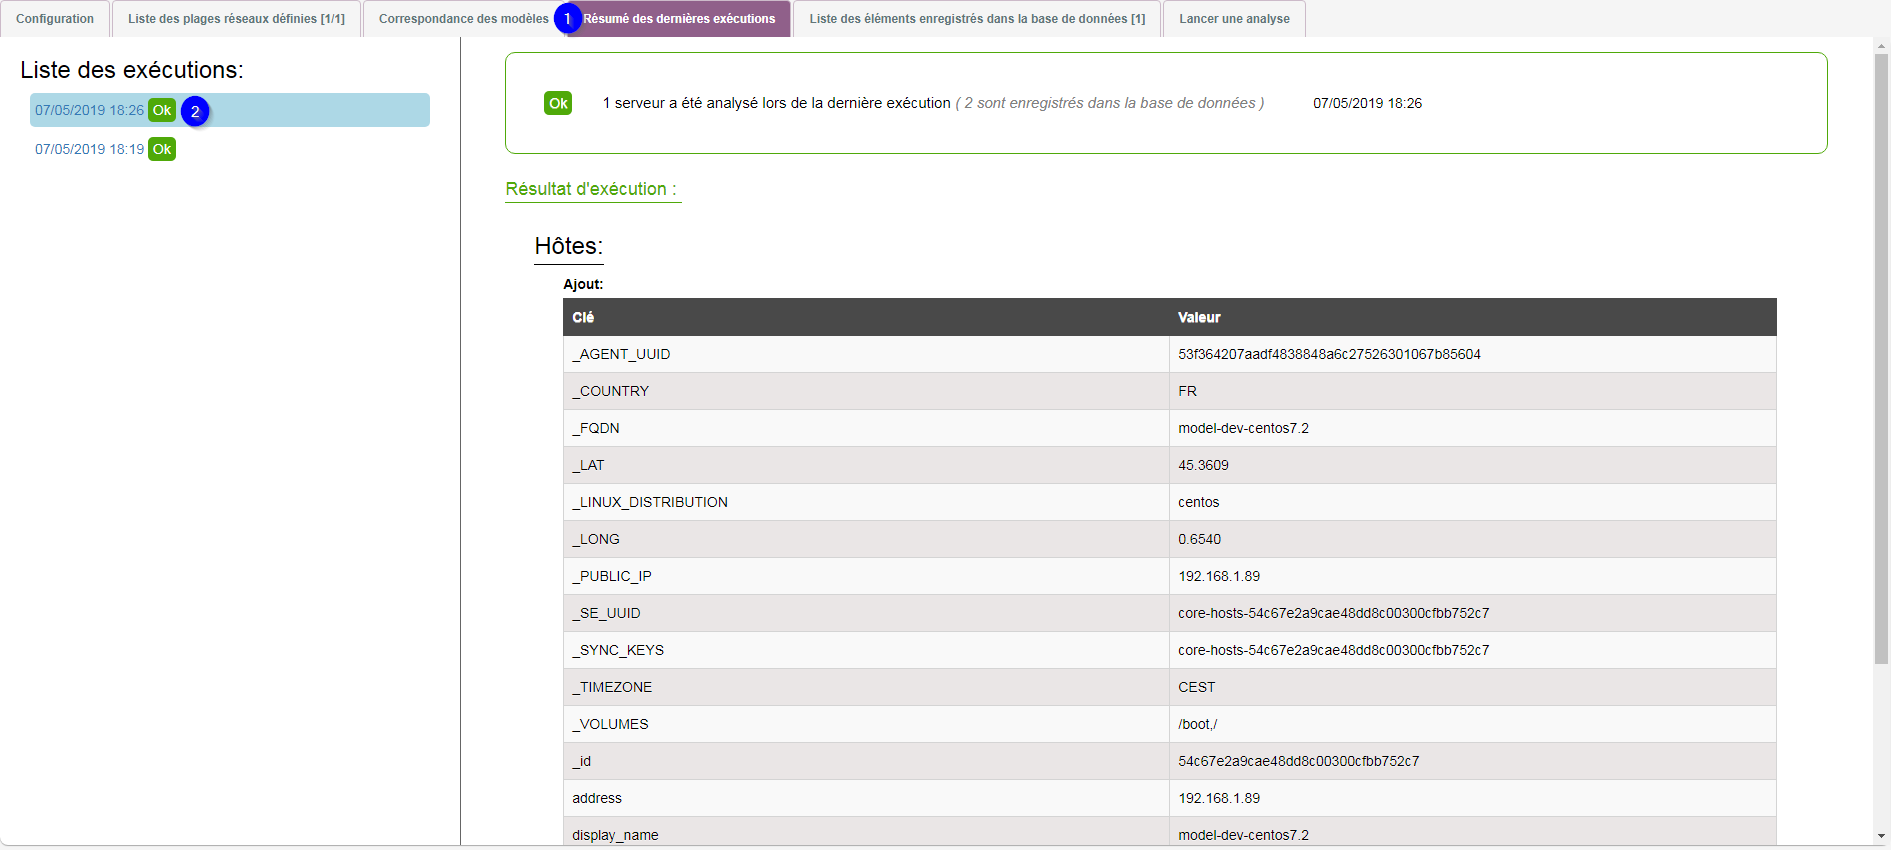This screenshot has width=1891, height=850.
Task: Click Ok badge next to 18:19 execution
Action: 162,149
